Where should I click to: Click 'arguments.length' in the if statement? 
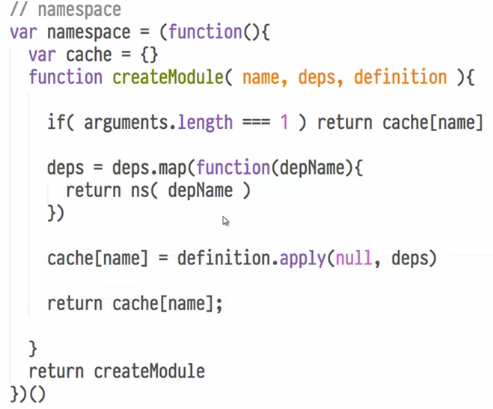click(x=158, y=123)
